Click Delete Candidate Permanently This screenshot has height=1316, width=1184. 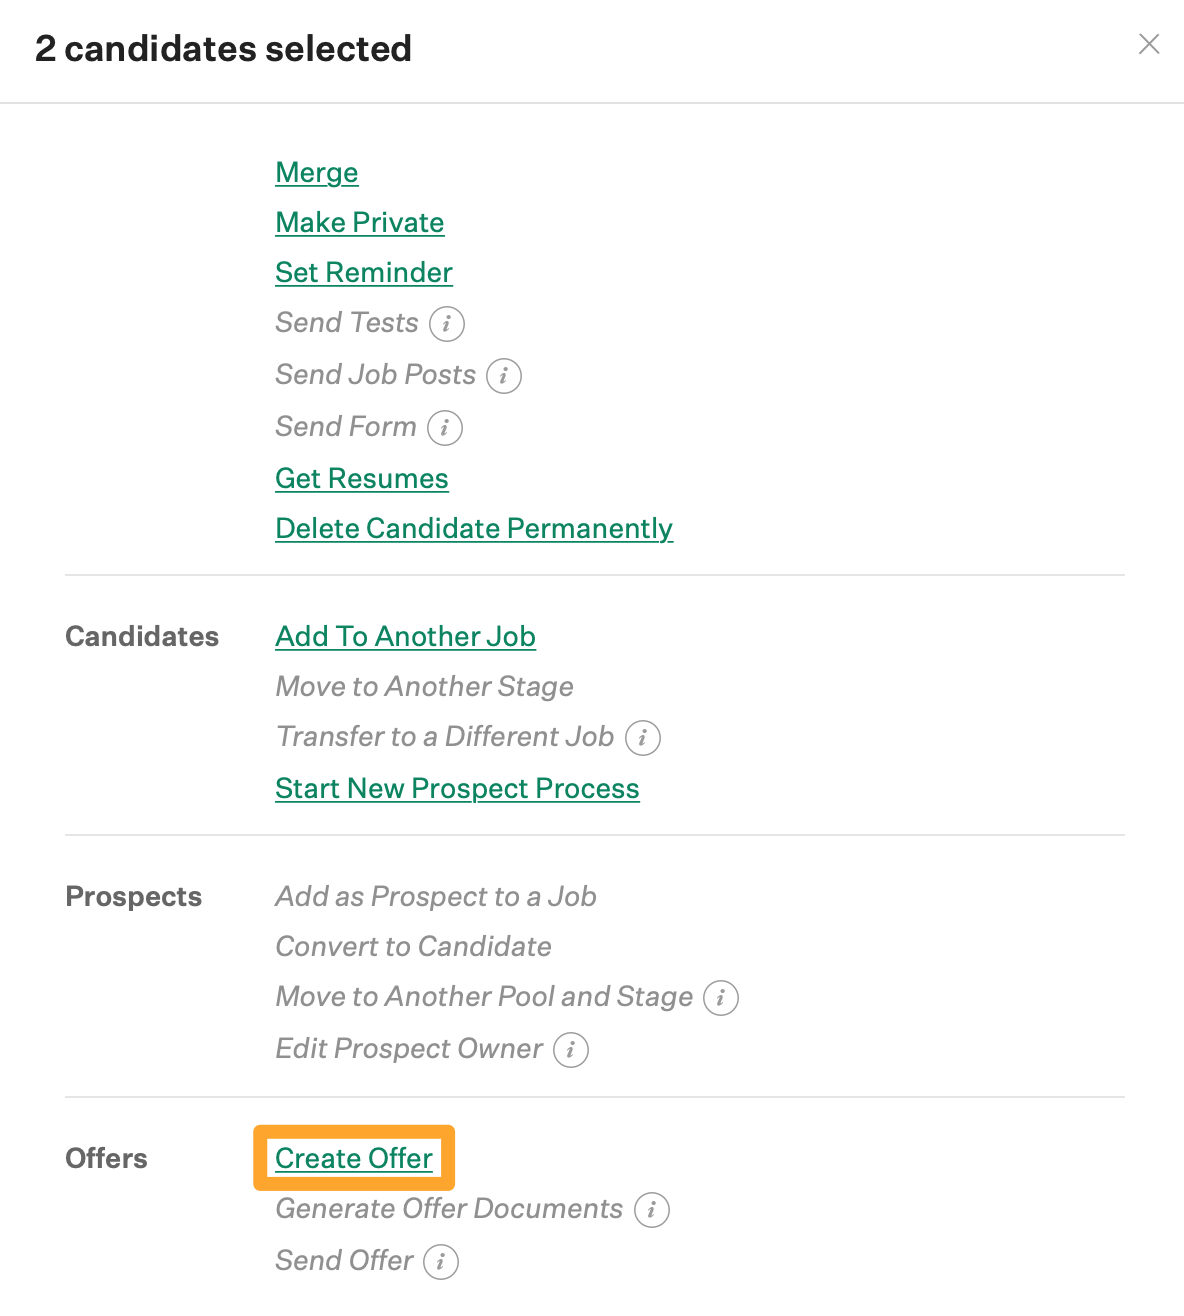[474, 528]
